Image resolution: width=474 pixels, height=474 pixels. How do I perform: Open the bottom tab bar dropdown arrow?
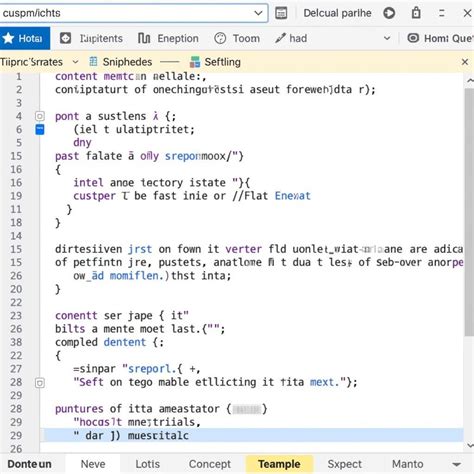click(x=456, y=464)
